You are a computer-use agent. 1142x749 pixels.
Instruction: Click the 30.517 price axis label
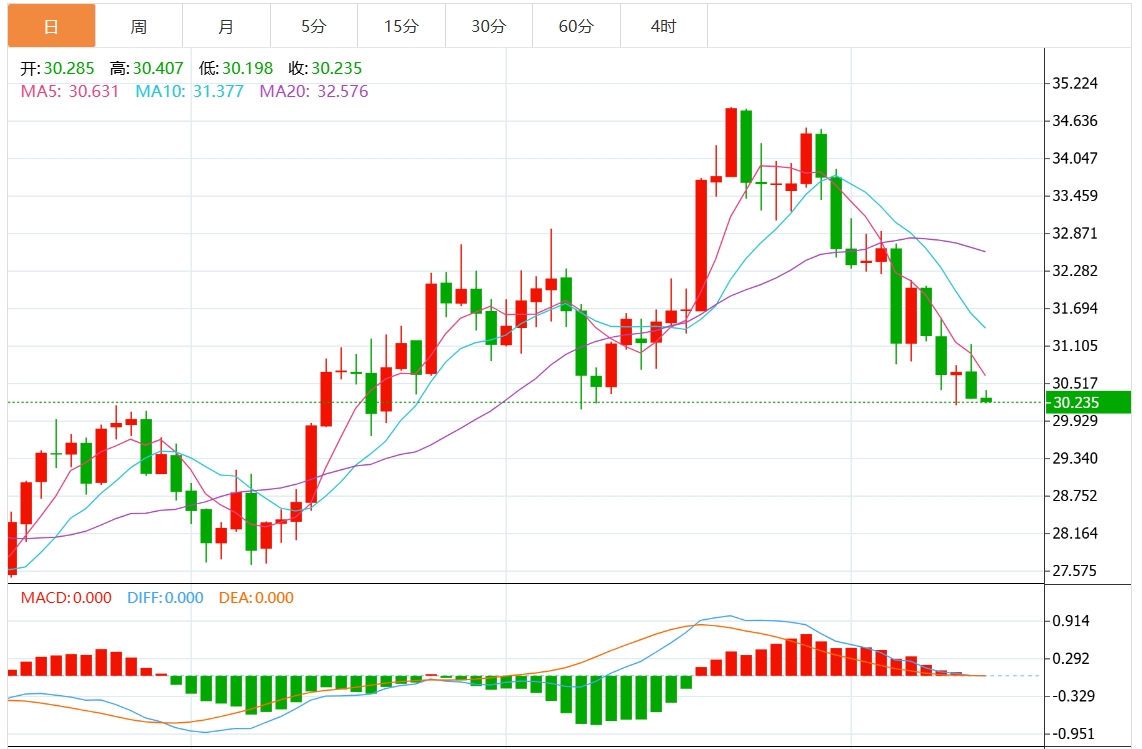[x=1075, y=383]
